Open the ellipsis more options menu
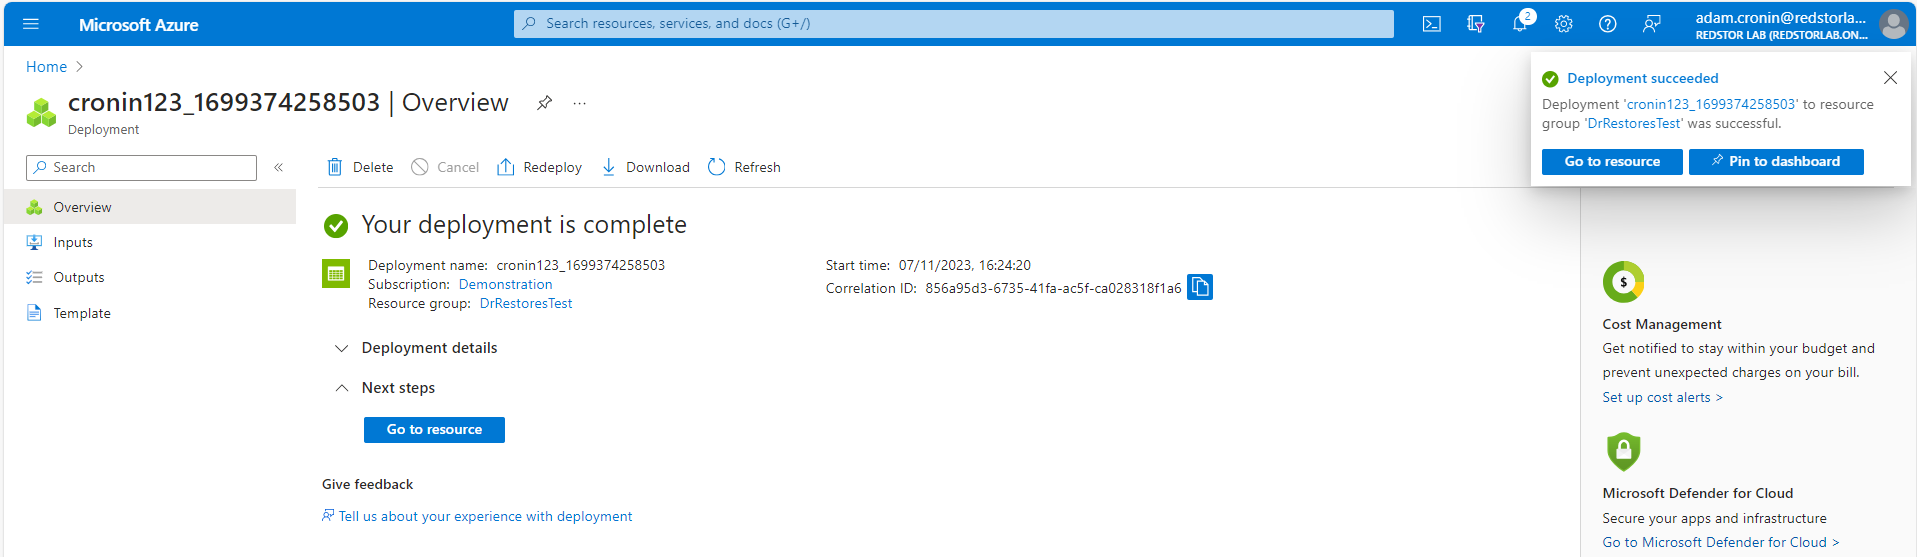Screen dimensions: 1917x557 tap(580, 103)
